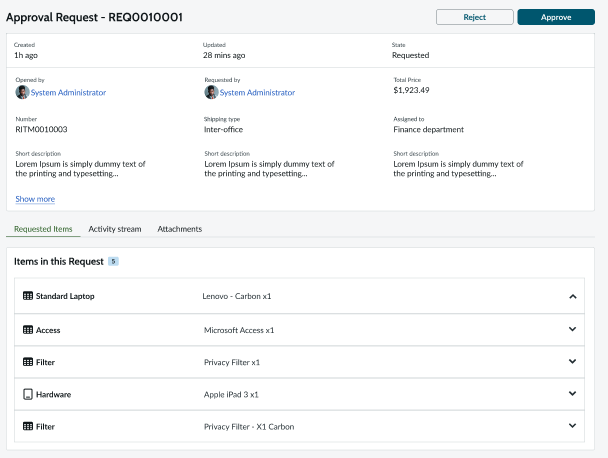Click the Privacy Filter x1 table icon
Viewport: 608px width, 458px height.
coord(28,362)
